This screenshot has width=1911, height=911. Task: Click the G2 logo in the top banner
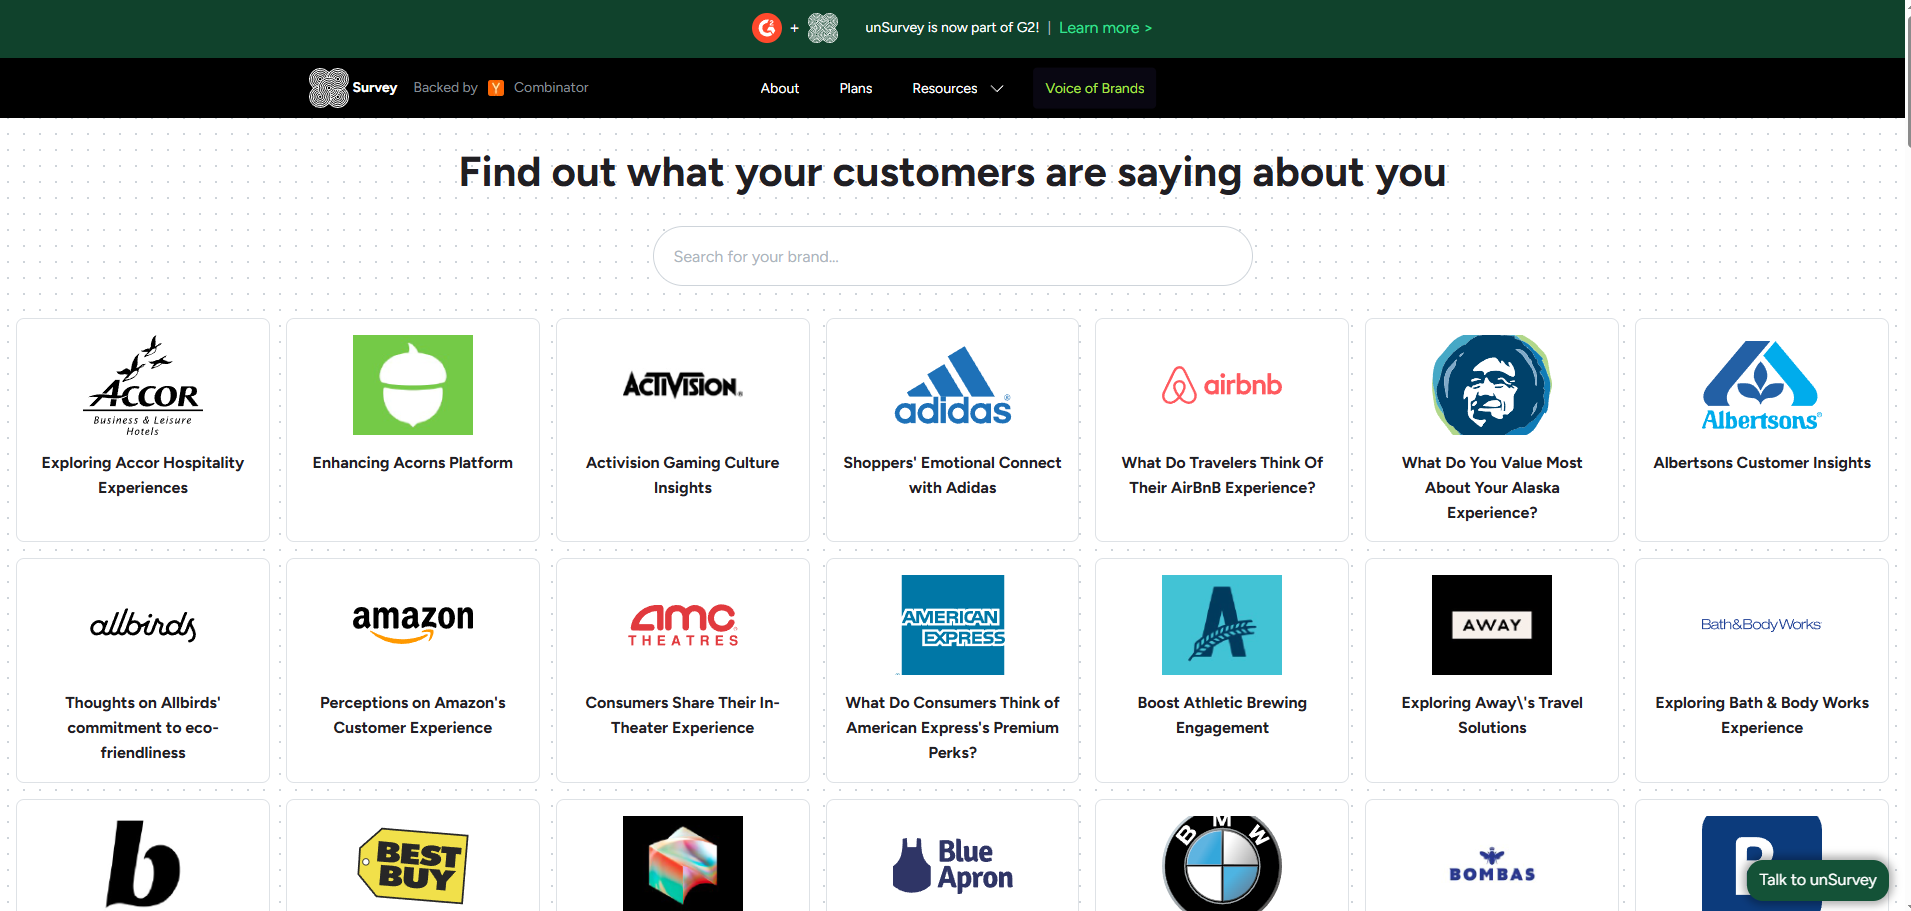tap(767, 28)
